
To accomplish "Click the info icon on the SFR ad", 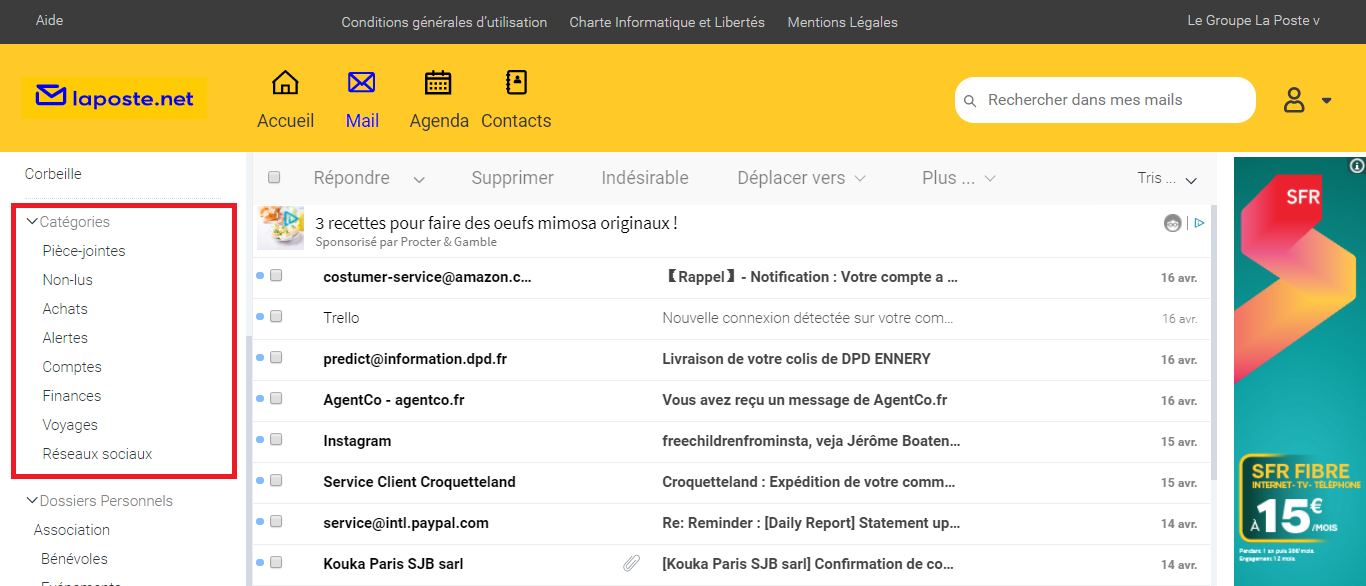I will (1357, 167).
